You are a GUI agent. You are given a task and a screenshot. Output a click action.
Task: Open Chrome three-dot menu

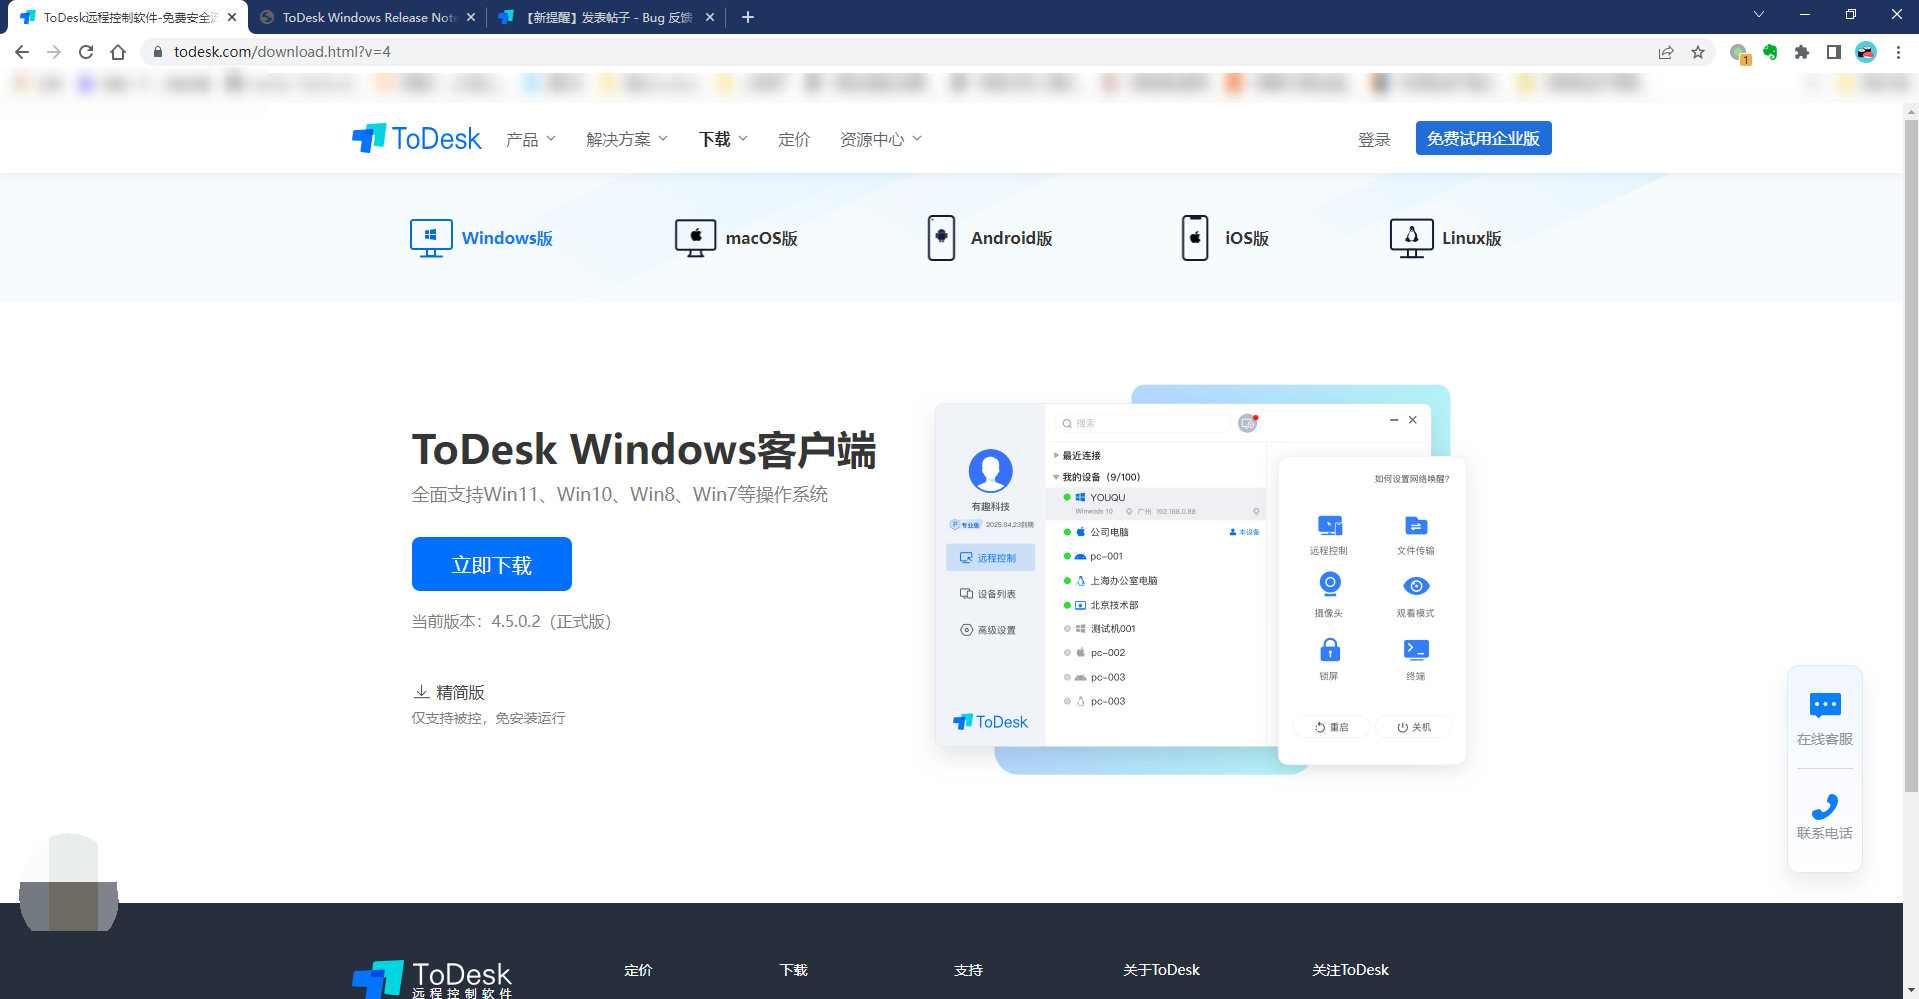[1898, 52]
